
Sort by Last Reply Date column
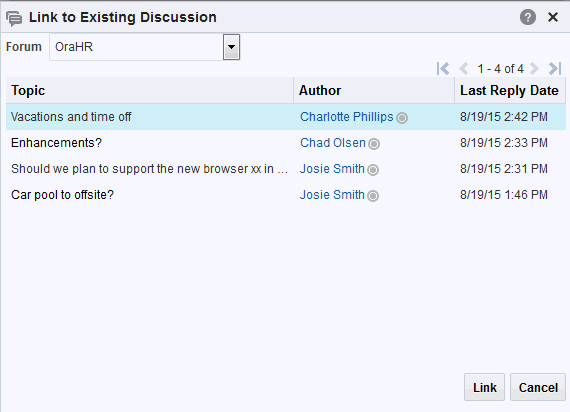(510, 90)
